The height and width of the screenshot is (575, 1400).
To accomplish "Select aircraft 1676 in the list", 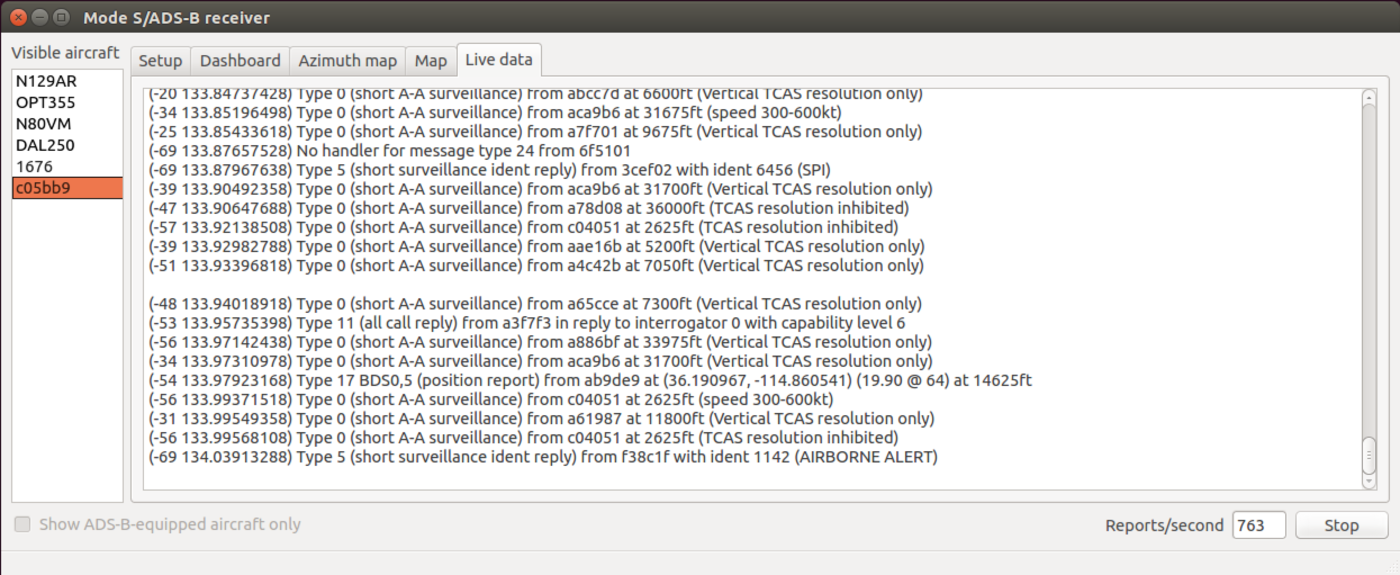I will click(x=67, y=166).
